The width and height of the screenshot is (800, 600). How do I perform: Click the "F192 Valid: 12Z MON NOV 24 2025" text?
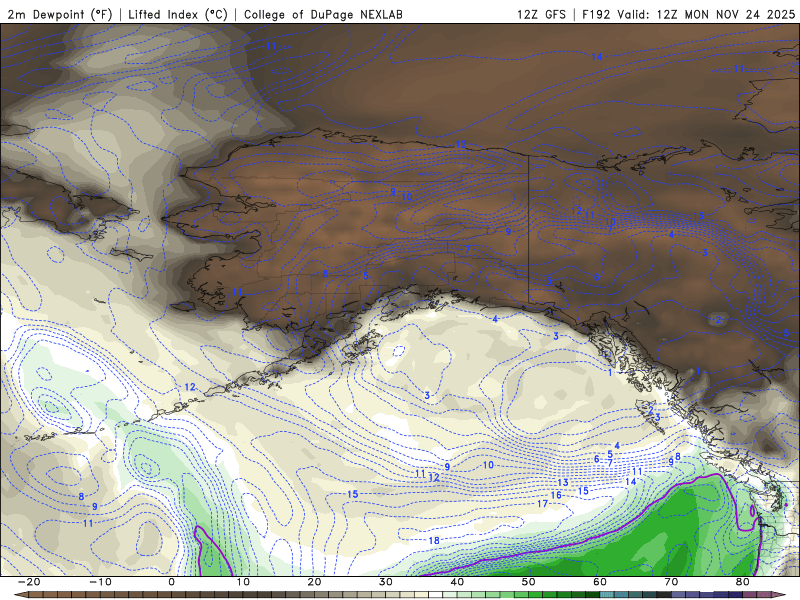(x=689, y=14)
